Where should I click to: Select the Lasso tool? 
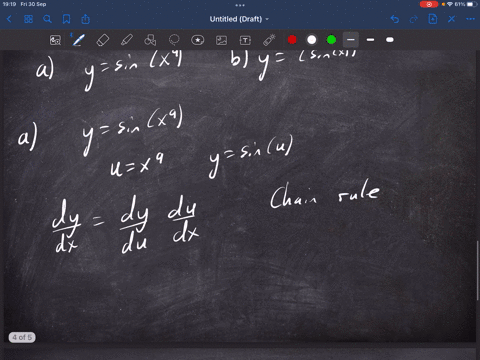click(x=174, y=40)
